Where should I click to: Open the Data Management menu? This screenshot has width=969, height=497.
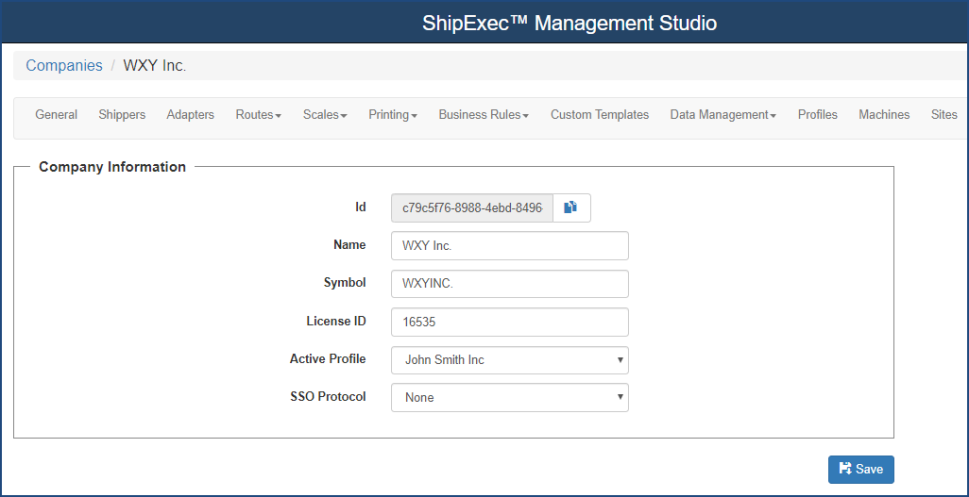[723, 115]
